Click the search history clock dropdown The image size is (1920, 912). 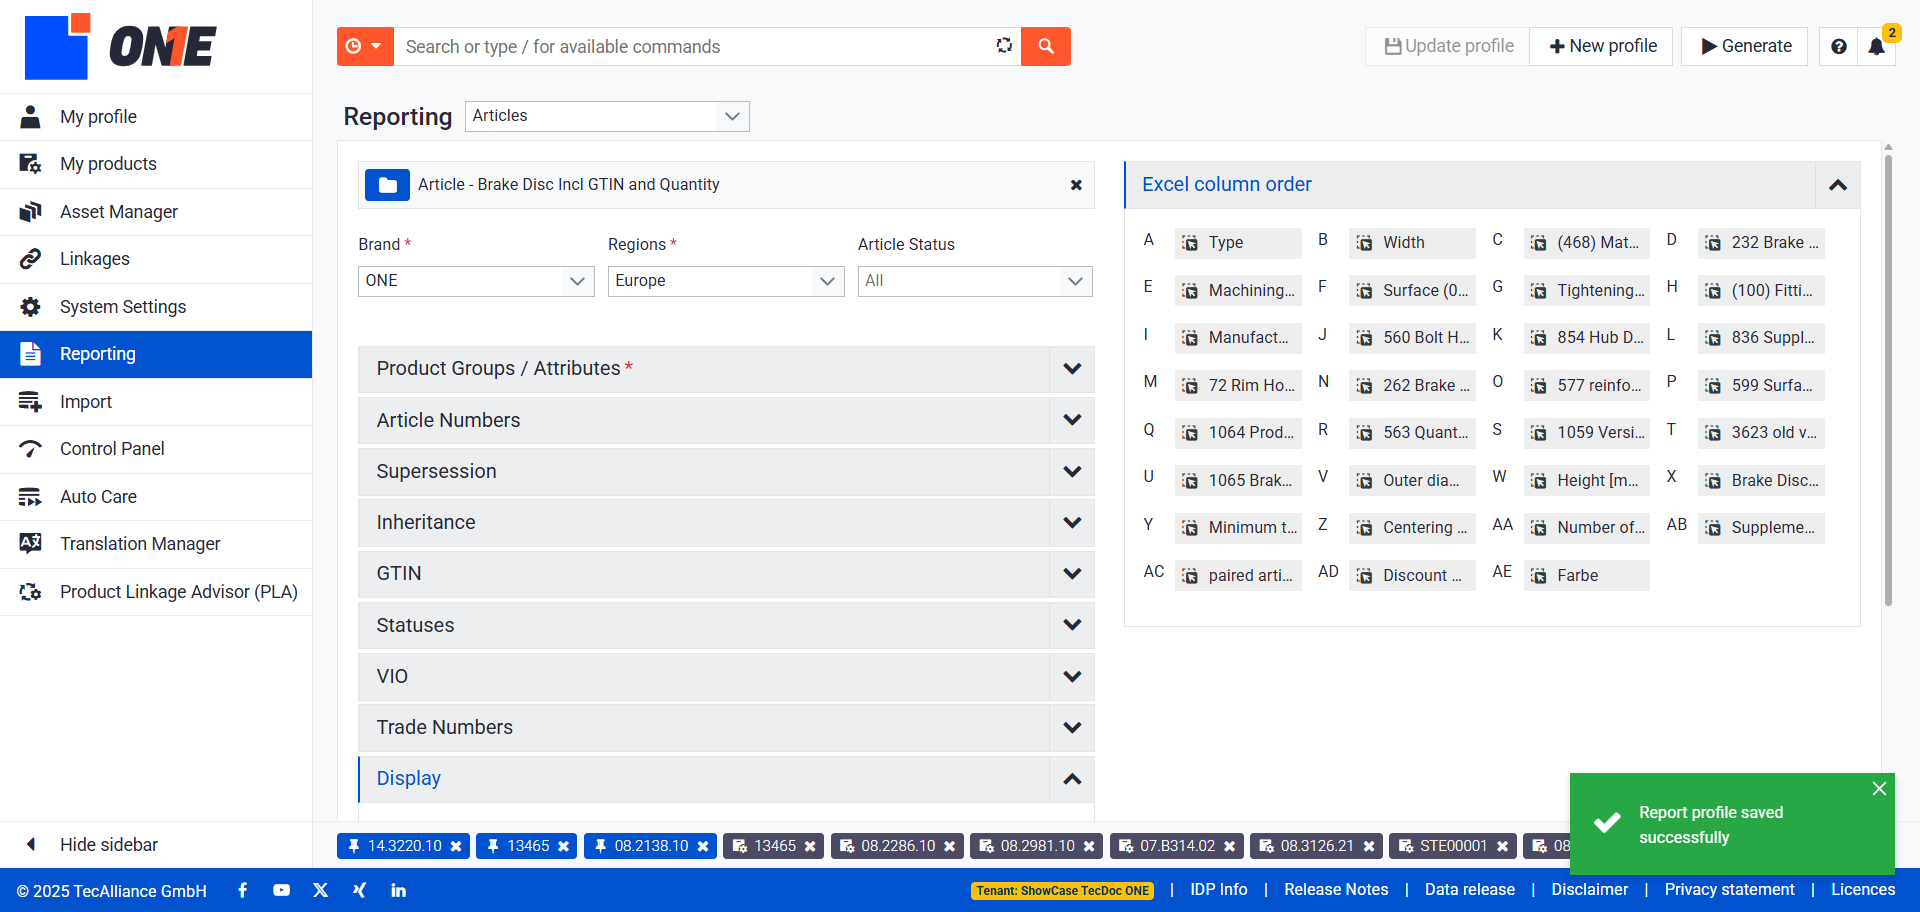coord(365,46)
